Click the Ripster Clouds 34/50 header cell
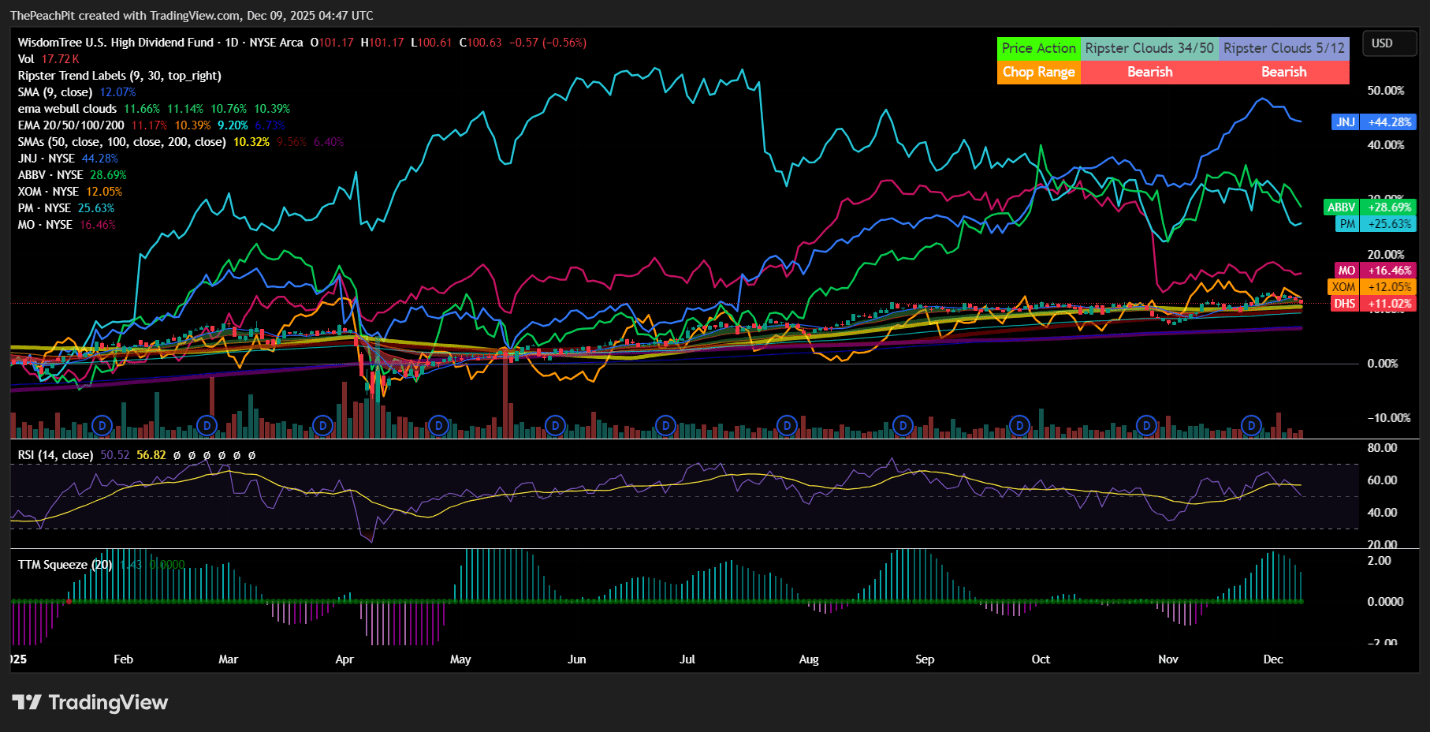The image size is (1430, 732). [1149, 48]
